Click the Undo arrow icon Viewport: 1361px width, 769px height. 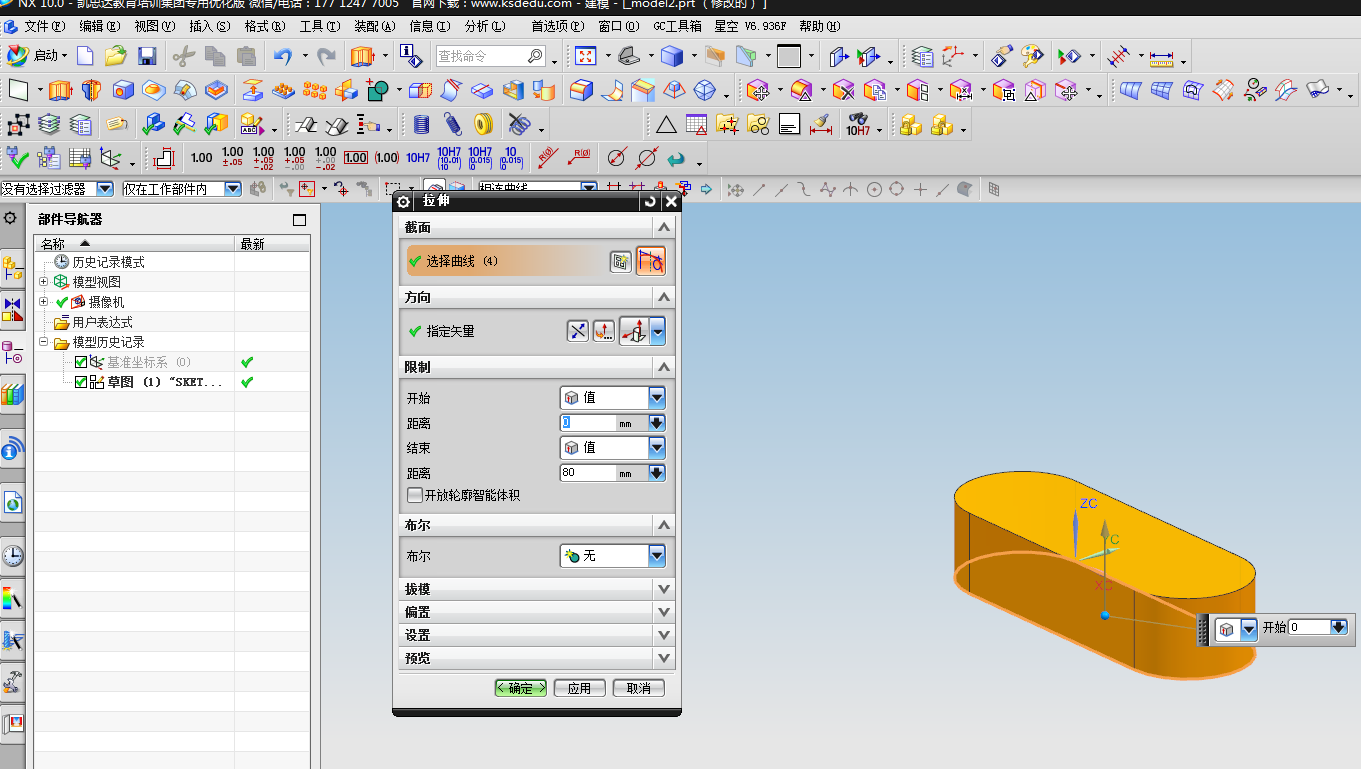coord(283,56)
